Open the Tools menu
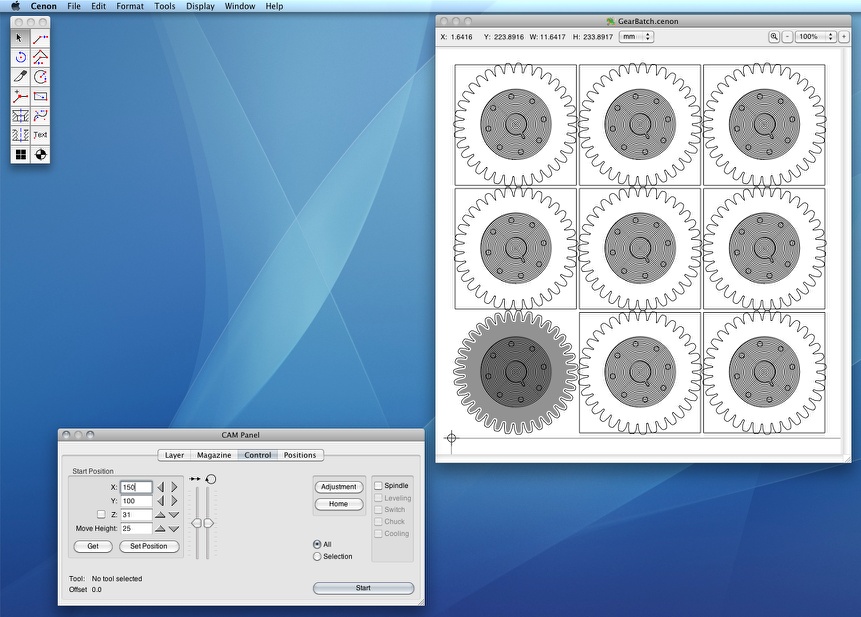861x617 pixels. (x=165, y=6)
